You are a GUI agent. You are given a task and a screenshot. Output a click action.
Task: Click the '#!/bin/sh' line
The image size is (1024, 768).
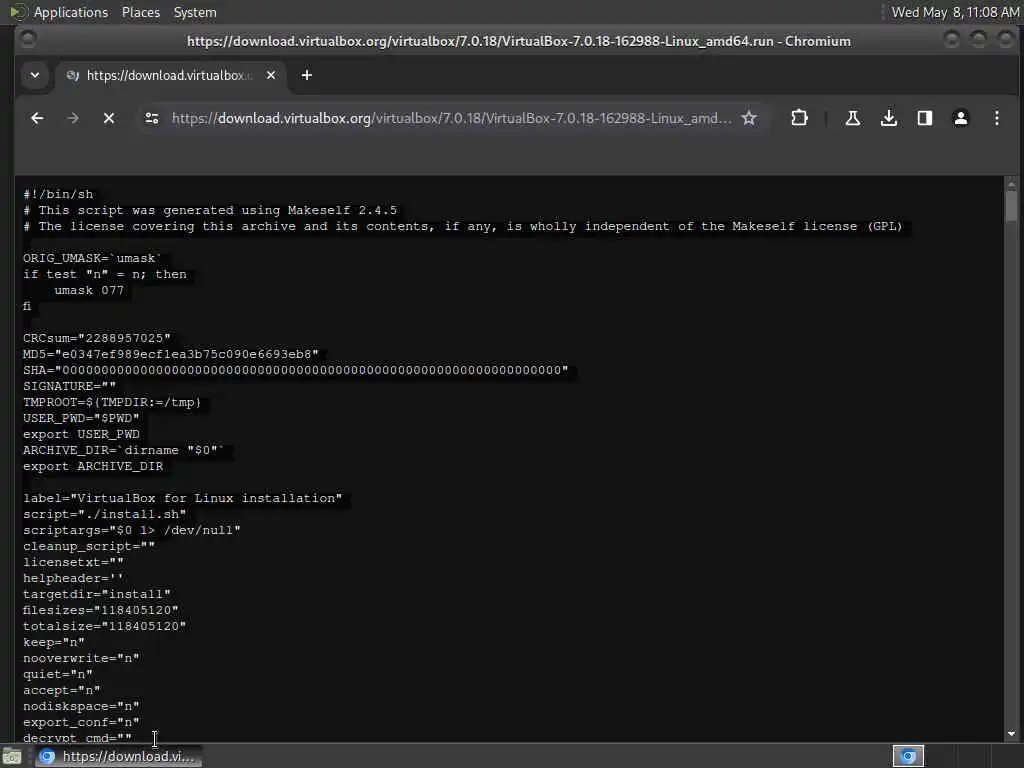click(58, 195)
